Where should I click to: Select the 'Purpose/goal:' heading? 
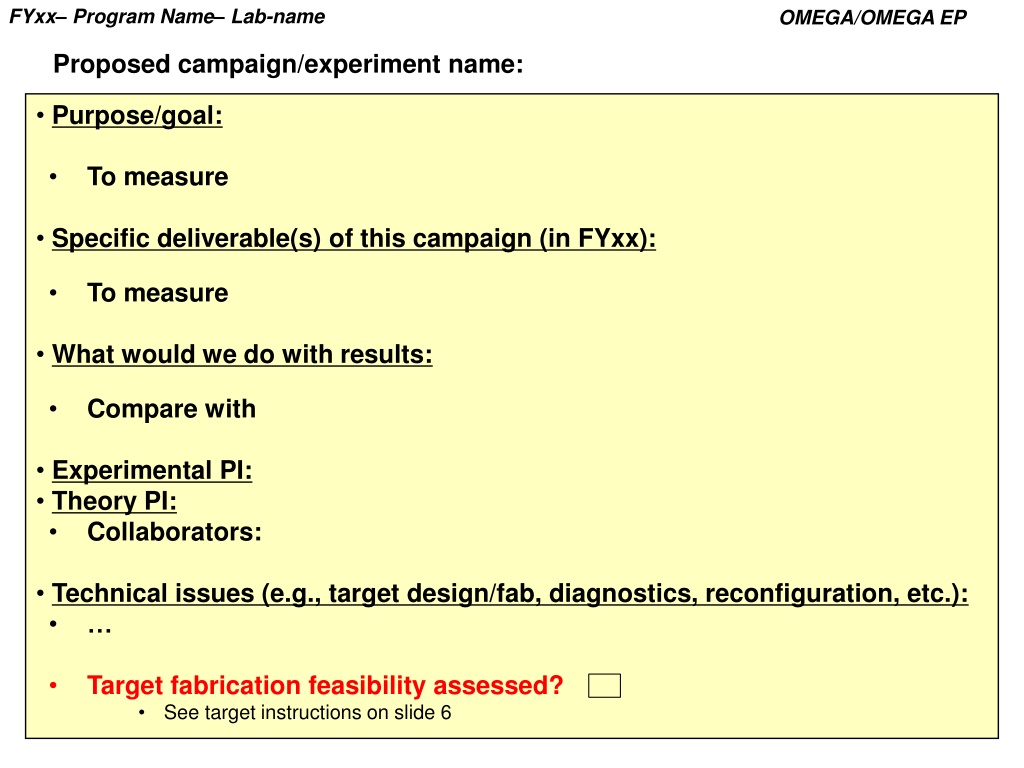click(x=137, y=116)
